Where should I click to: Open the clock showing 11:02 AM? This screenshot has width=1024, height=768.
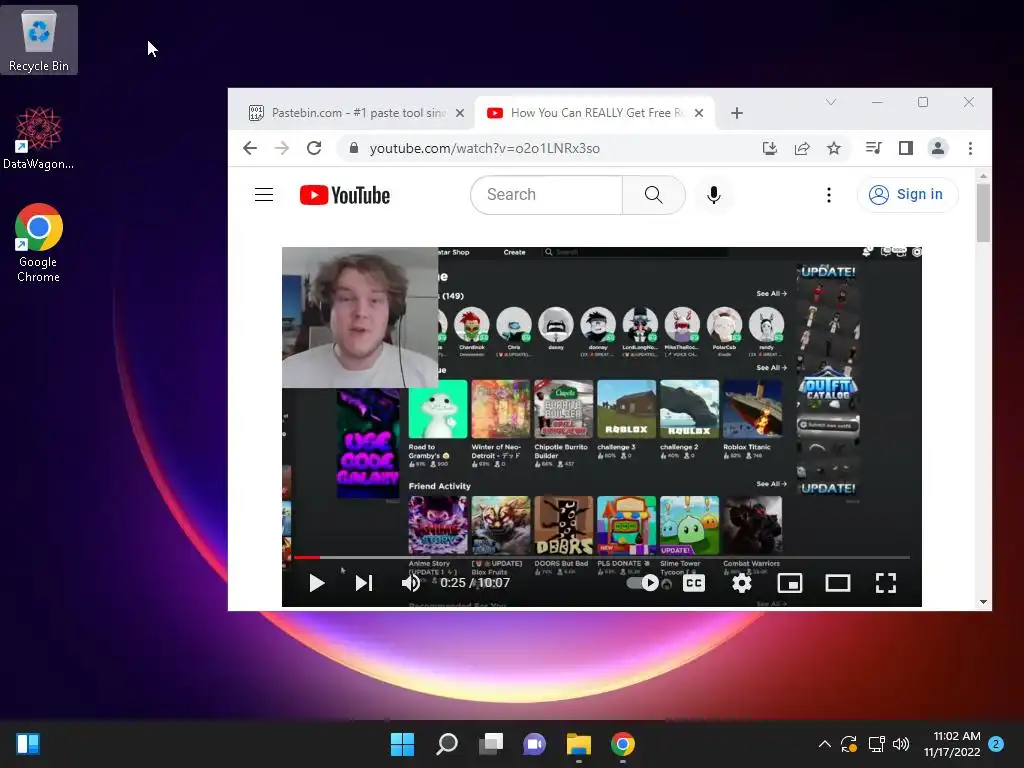[x=952, y=744]
